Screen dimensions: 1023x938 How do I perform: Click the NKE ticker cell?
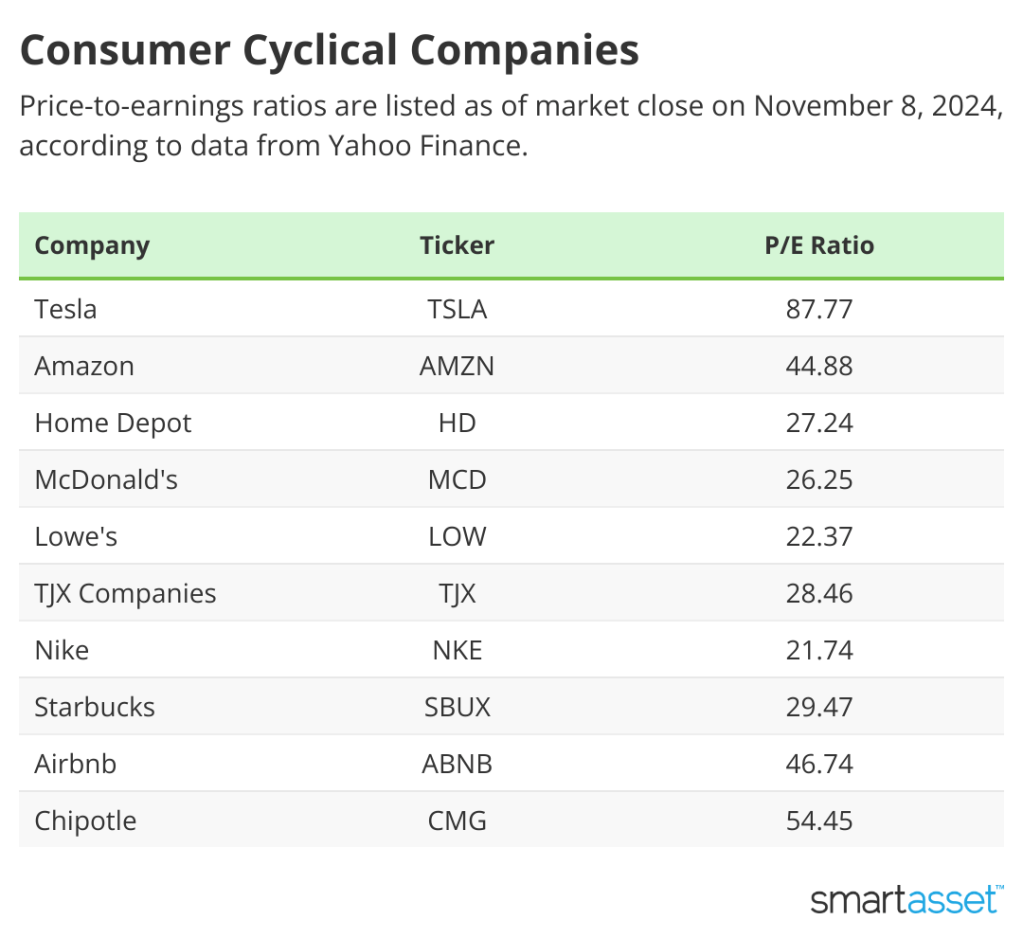coord(457,651)
